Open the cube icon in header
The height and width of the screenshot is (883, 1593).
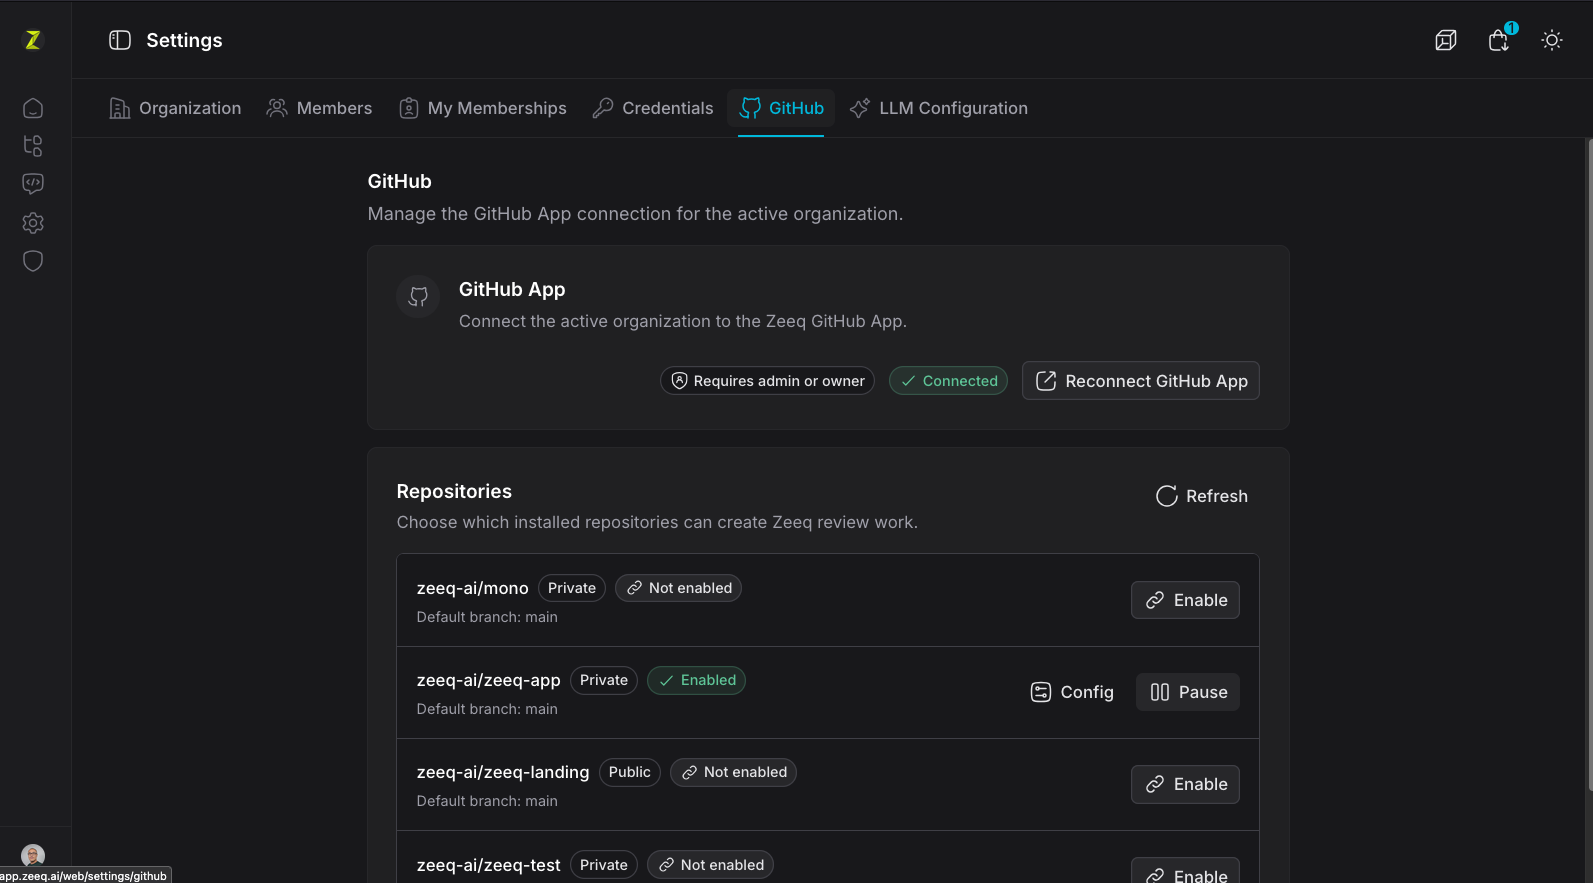tap(1446, 40)
